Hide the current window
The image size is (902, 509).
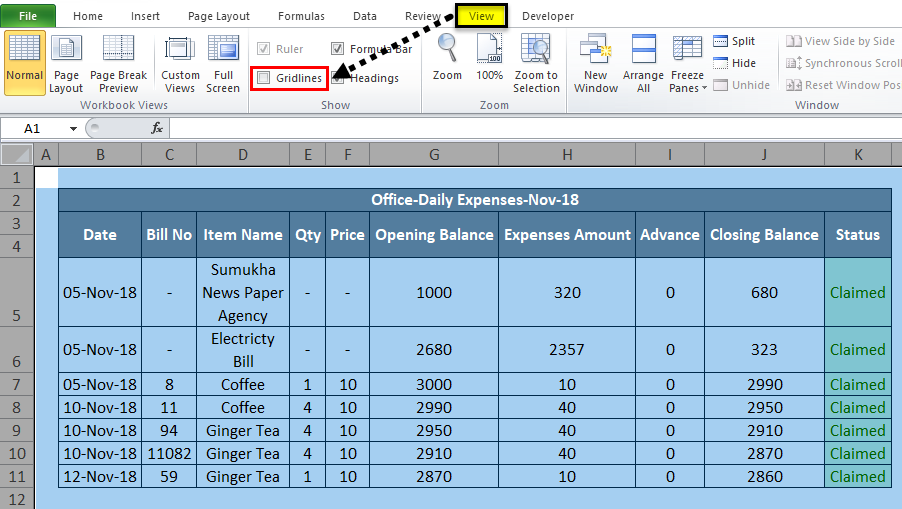[735, 63]
